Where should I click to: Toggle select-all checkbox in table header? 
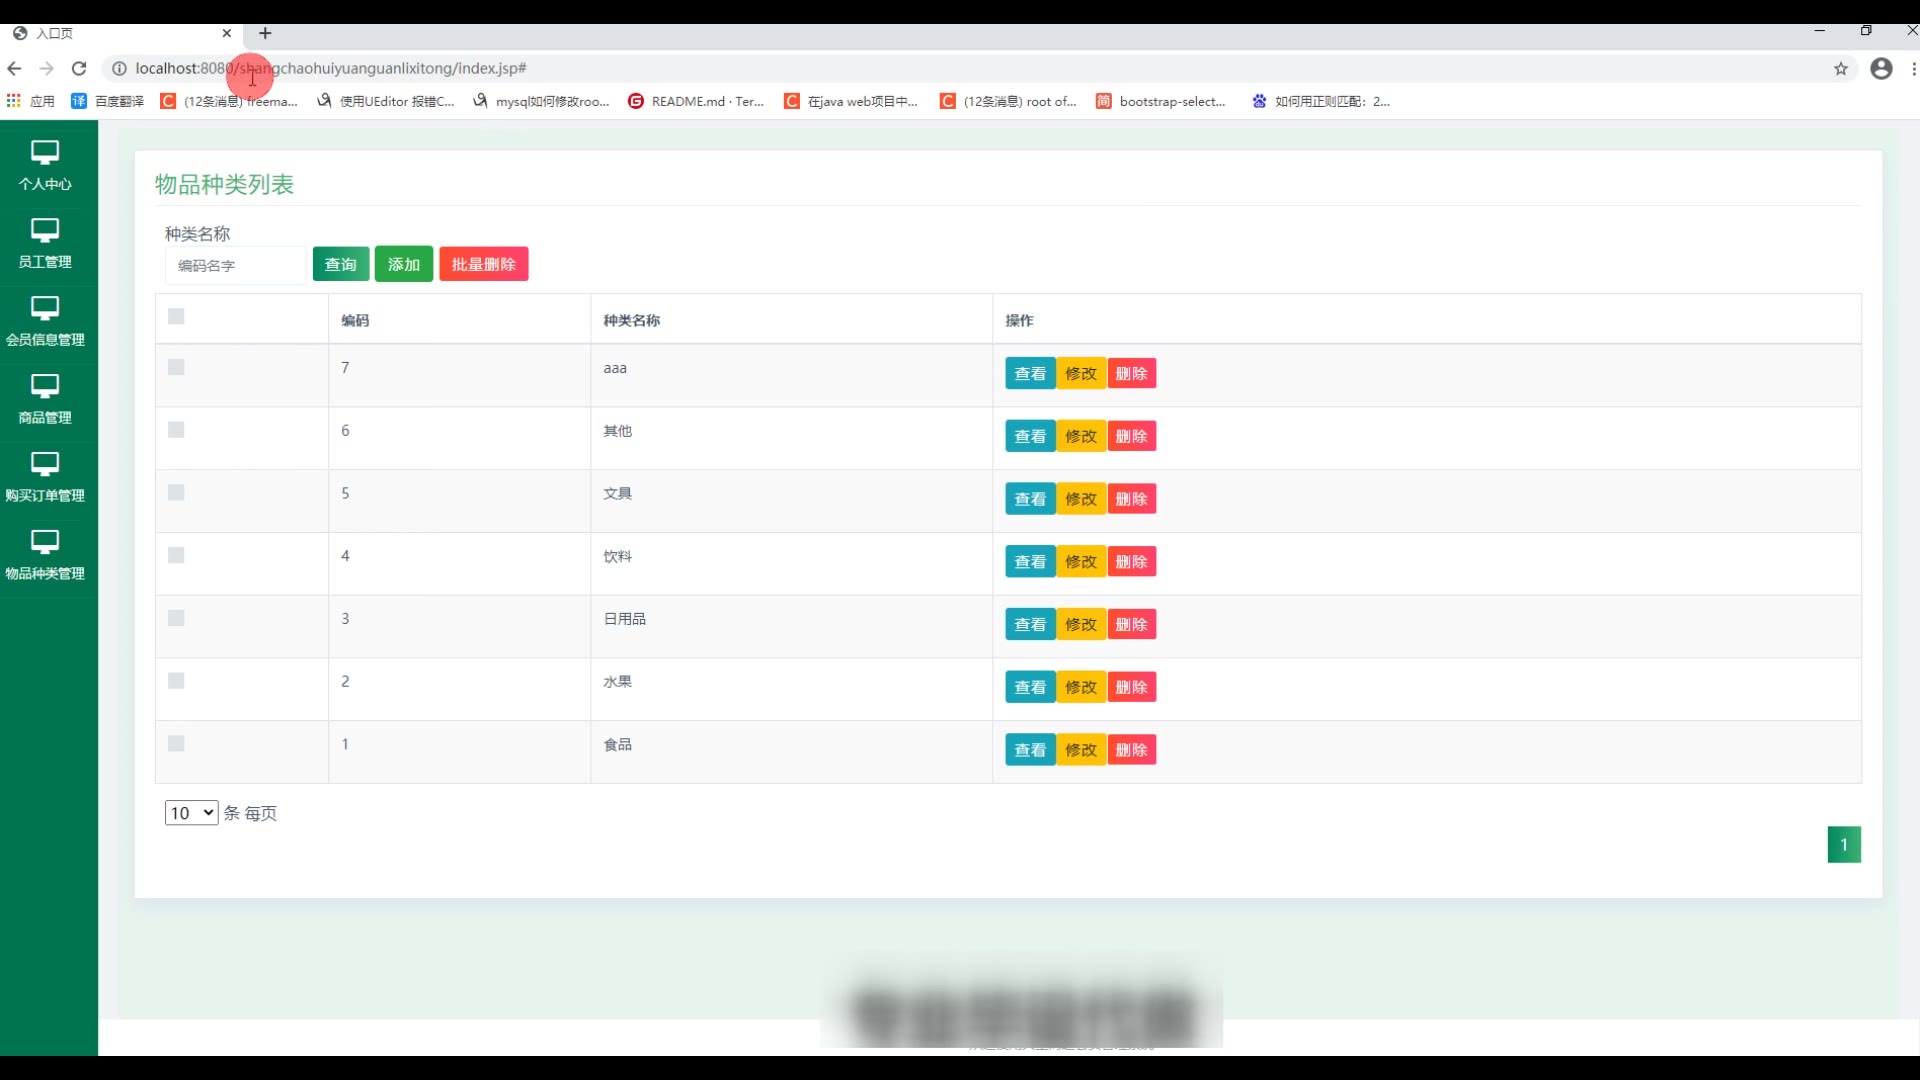point(176,317)
